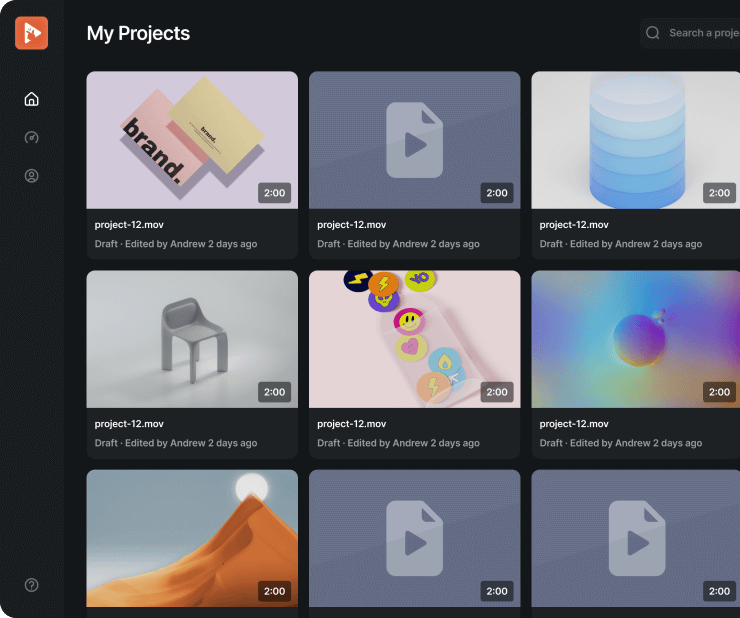Open the gray chair project thumbnail
The width and height of the screenshot is (740, 618).
coord(192,338)
